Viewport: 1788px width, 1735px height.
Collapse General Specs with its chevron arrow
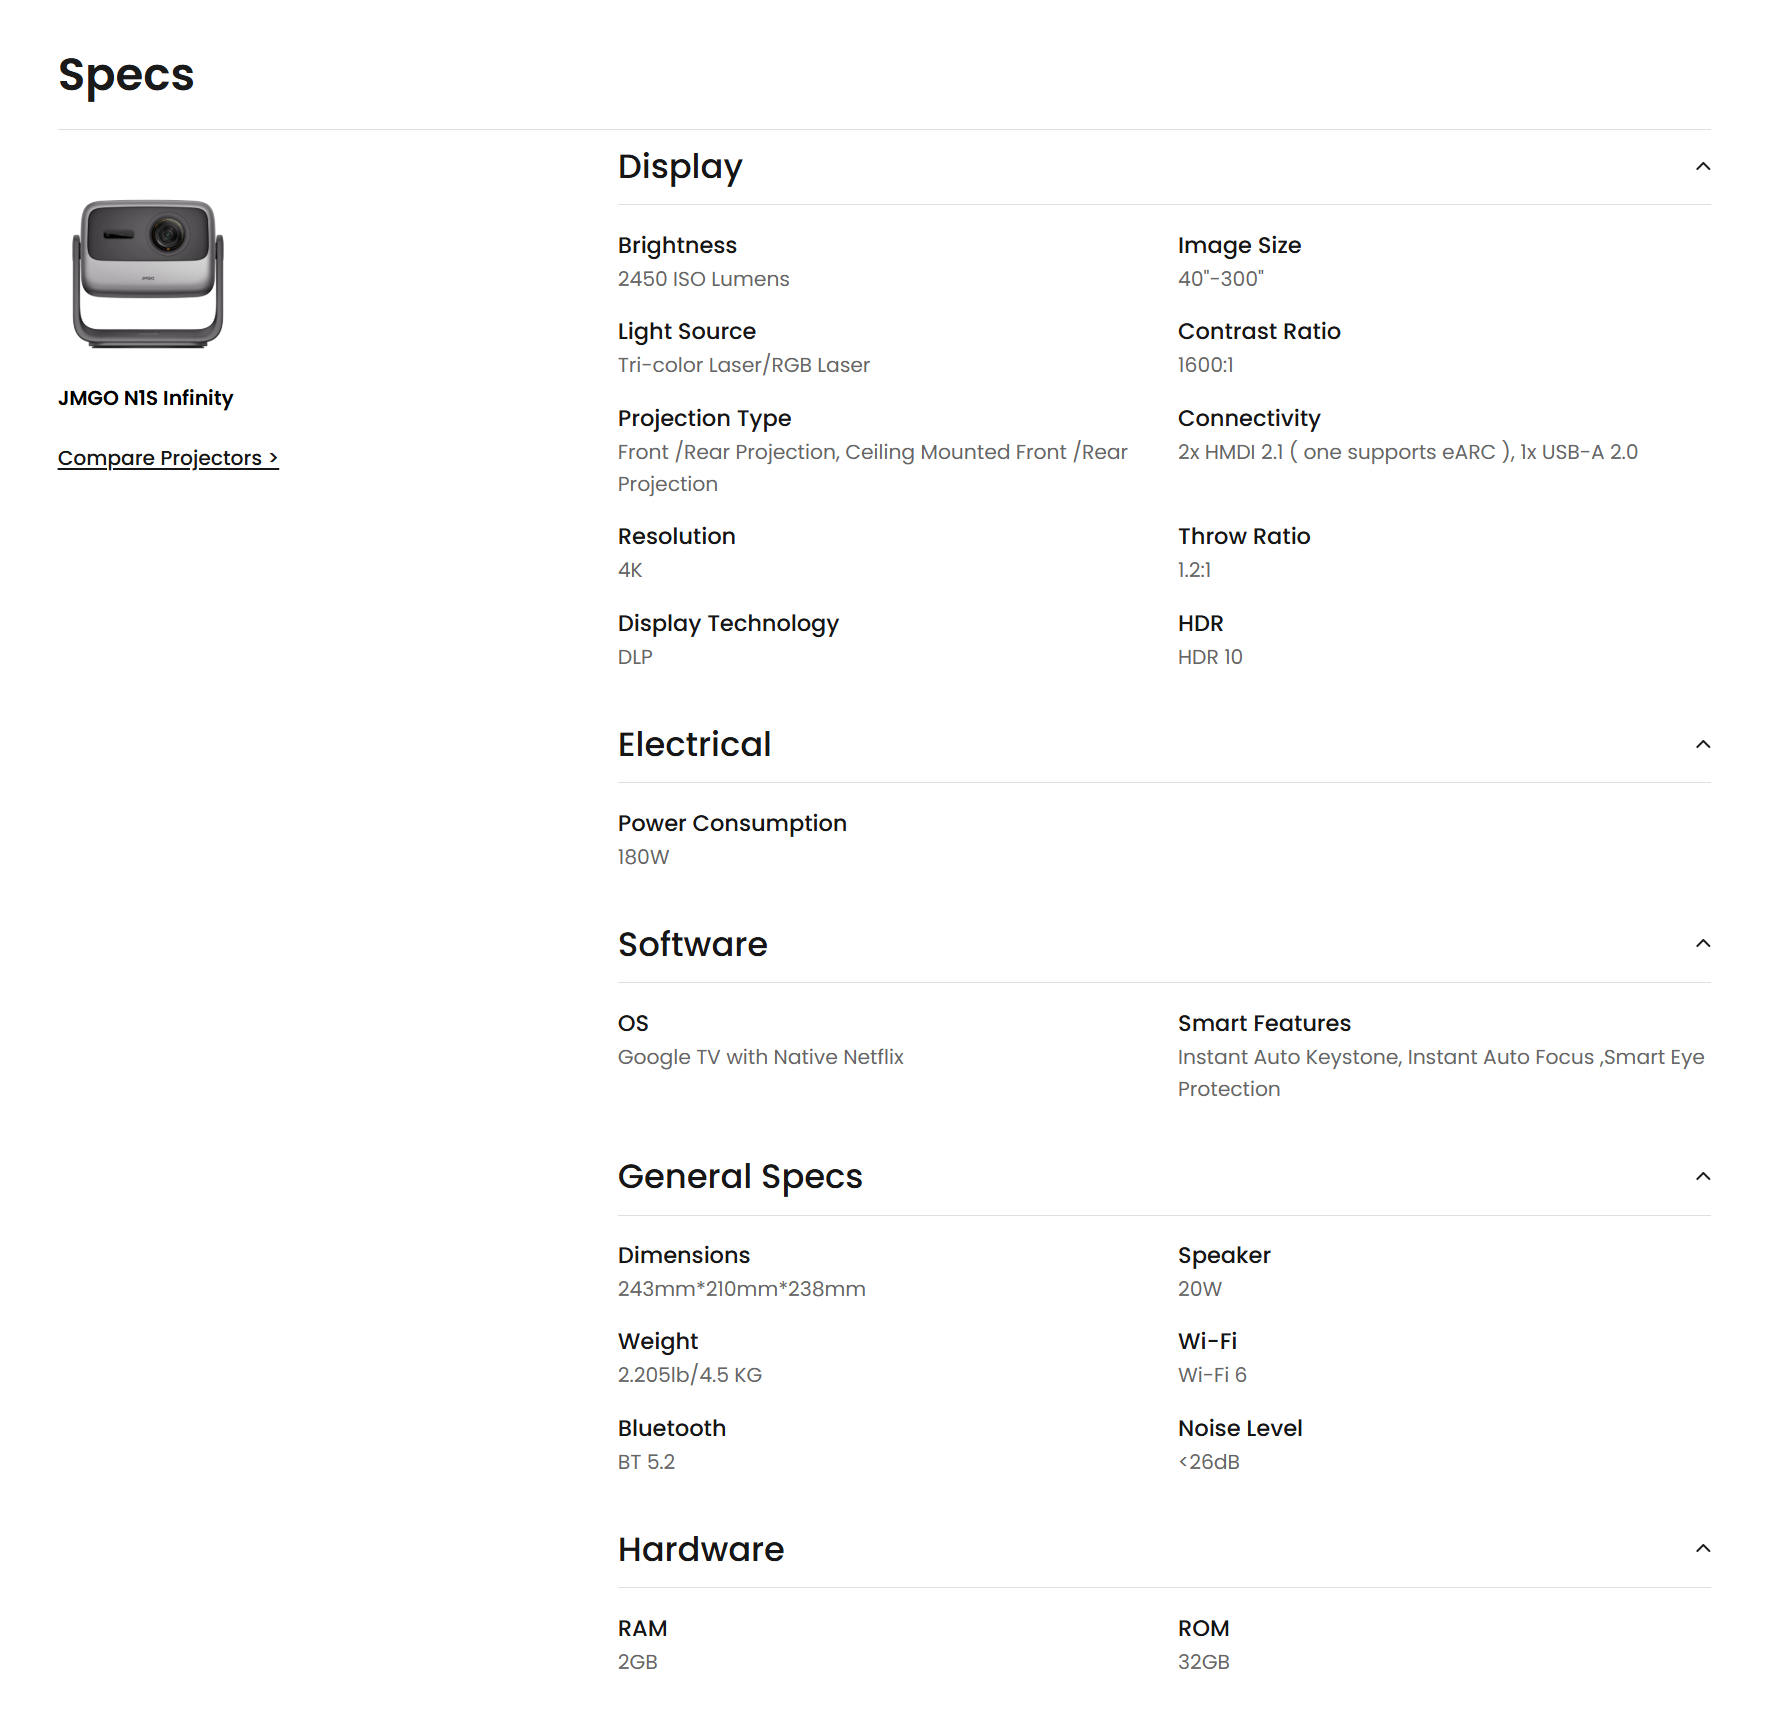click(1702, 1177)
